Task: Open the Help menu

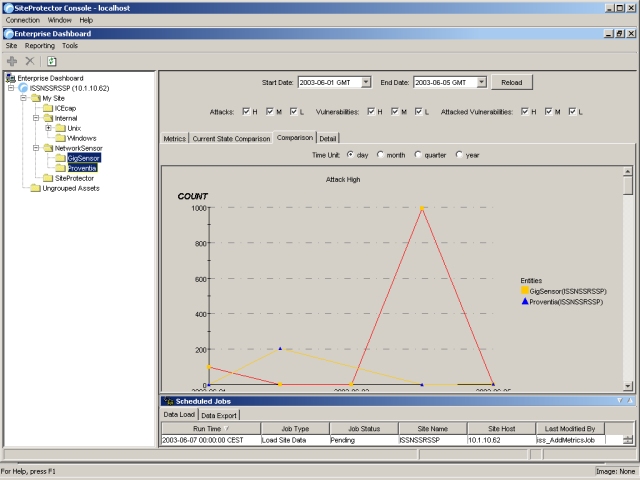Action: tap(86, 20)
